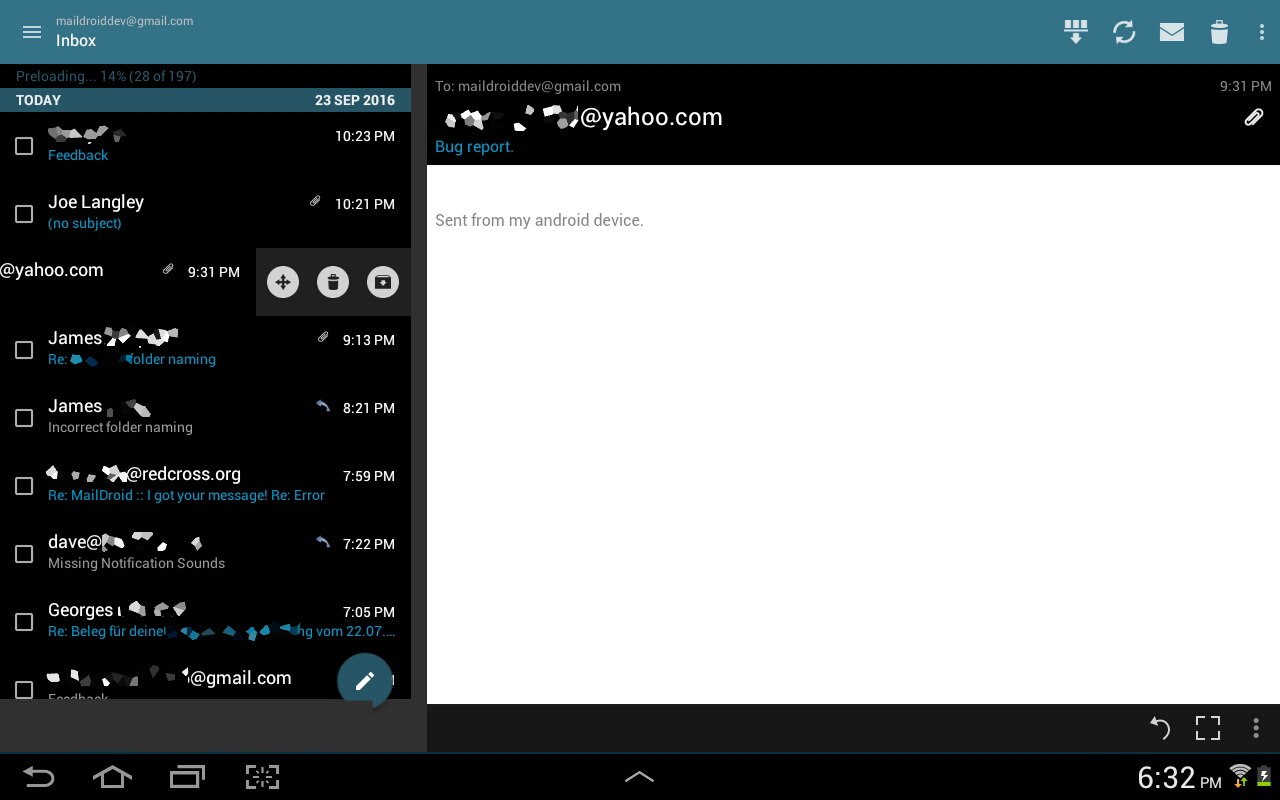
Task: Collapse the navigation bar chevron
Action: (x=640, y=777)
